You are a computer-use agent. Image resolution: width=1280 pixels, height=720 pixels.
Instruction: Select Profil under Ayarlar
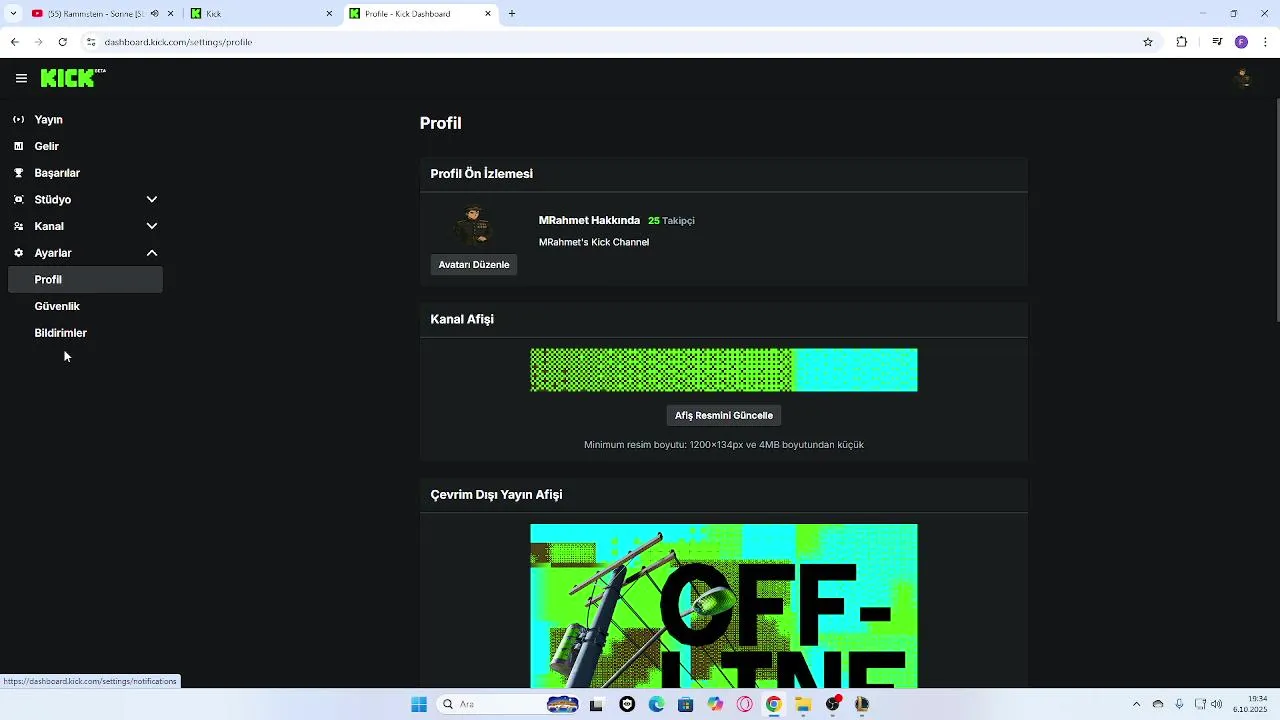pos(85,280)
